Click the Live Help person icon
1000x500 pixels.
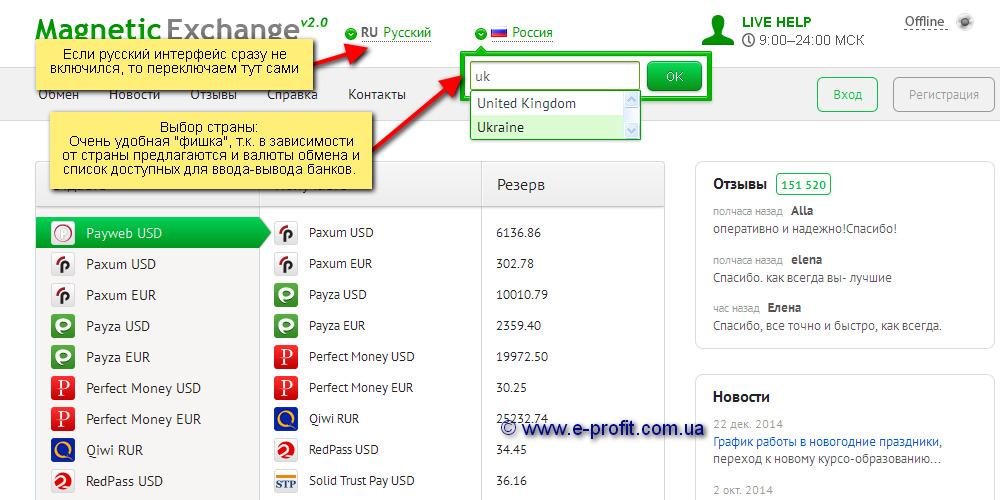tap(718, 30)
